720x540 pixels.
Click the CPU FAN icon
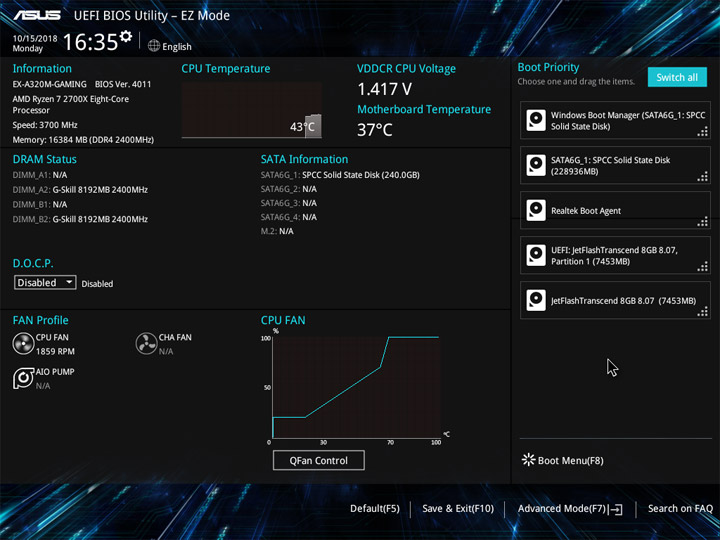23,343
